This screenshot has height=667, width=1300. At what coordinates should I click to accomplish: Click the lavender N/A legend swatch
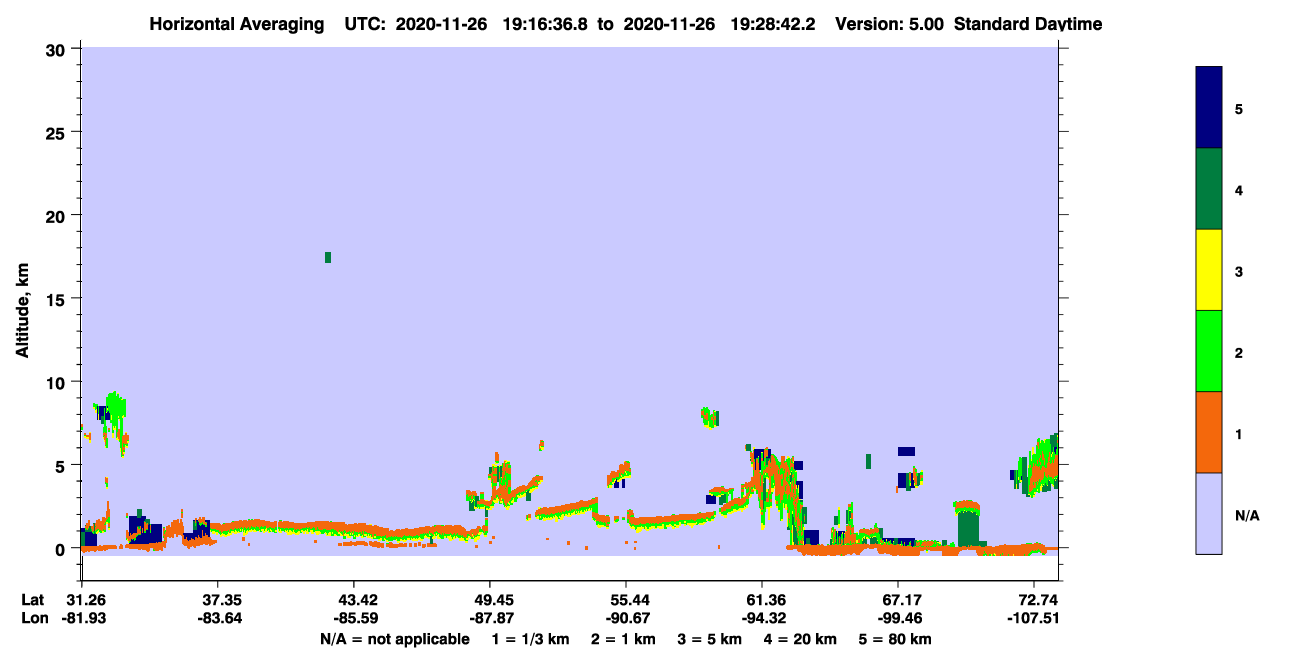click(x=1209, y=513)
